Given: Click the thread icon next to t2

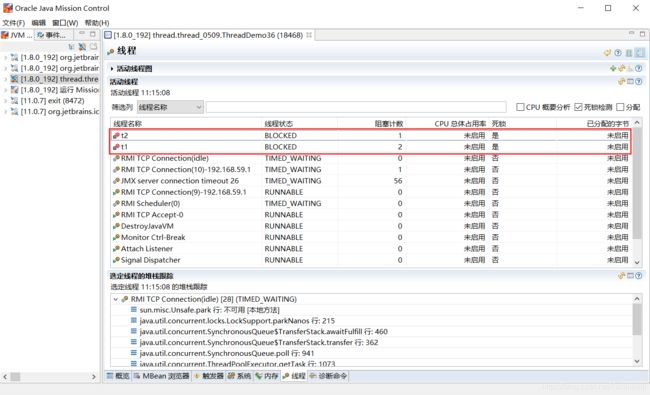Looking at the screenshot, I should click(x=116, y=136).
